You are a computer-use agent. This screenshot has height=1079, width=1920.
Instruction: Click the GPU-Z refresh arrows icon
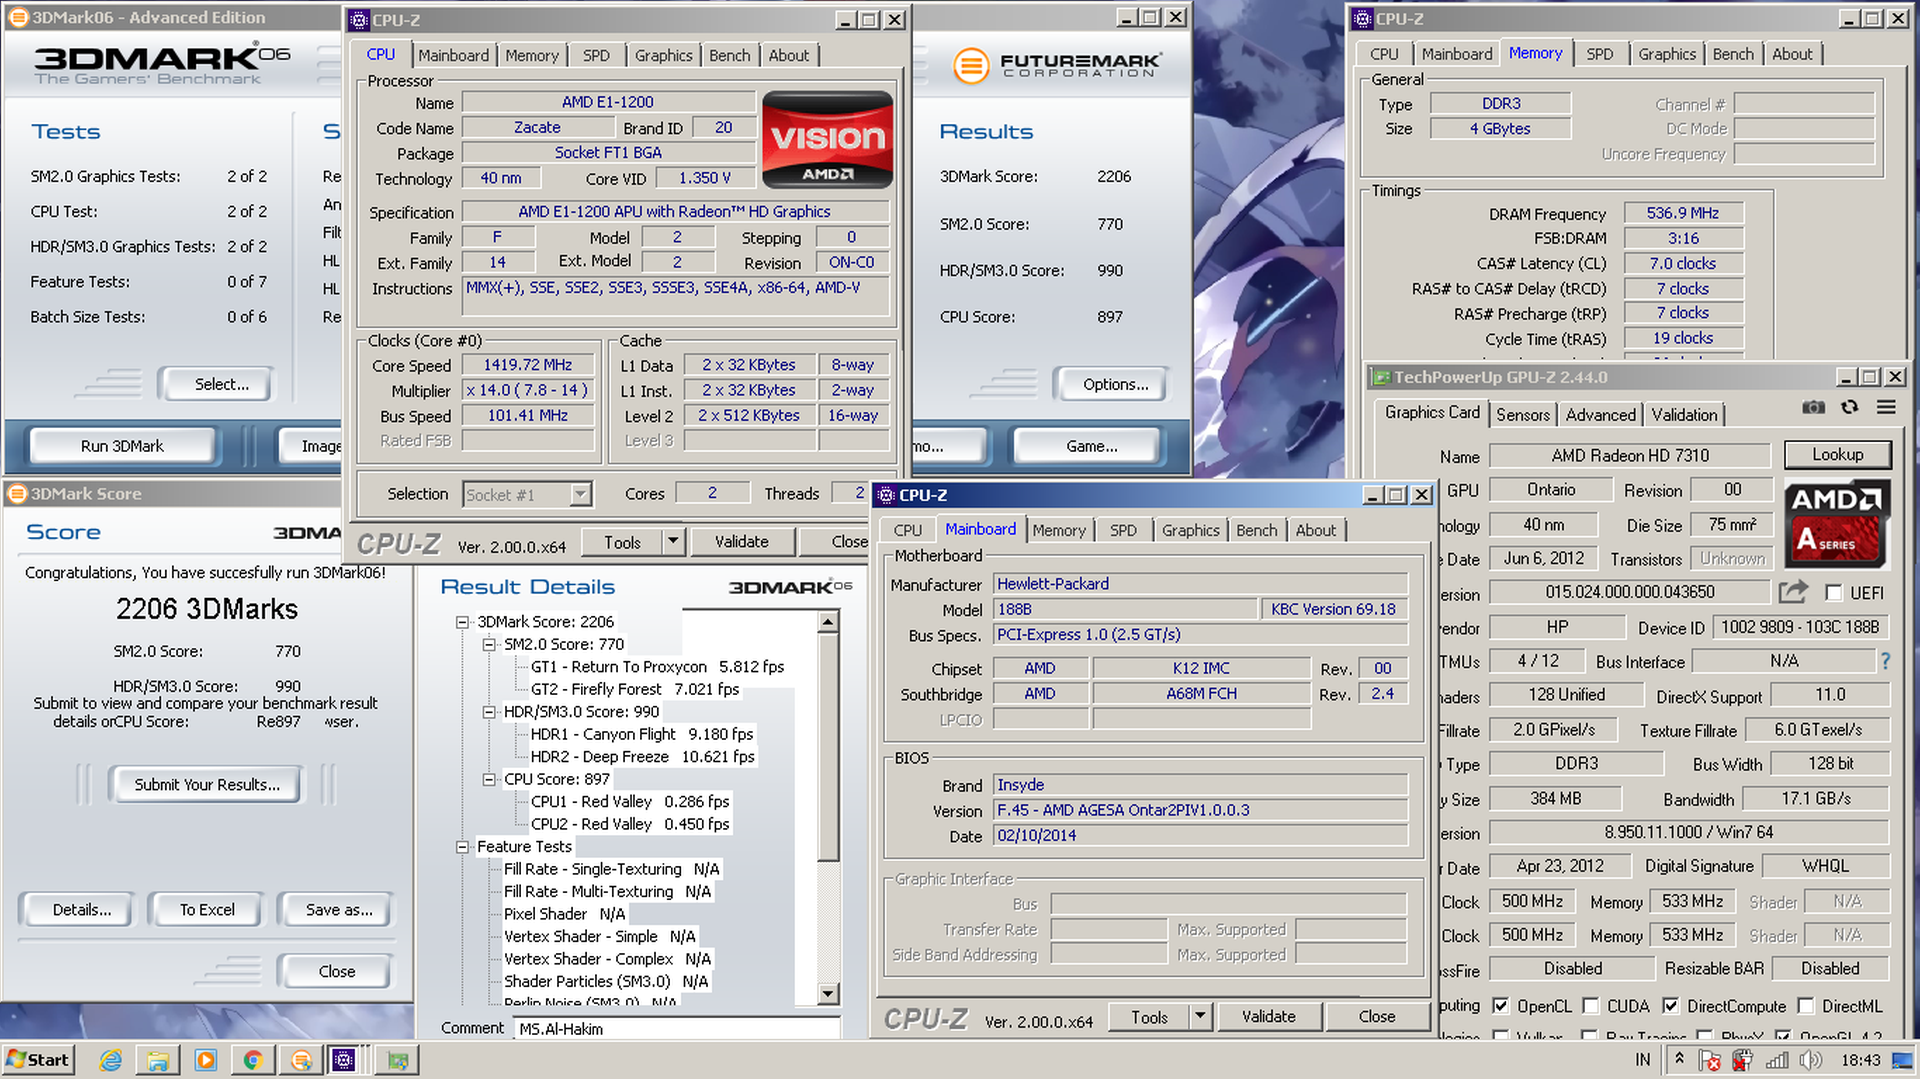coord(1850,407)
